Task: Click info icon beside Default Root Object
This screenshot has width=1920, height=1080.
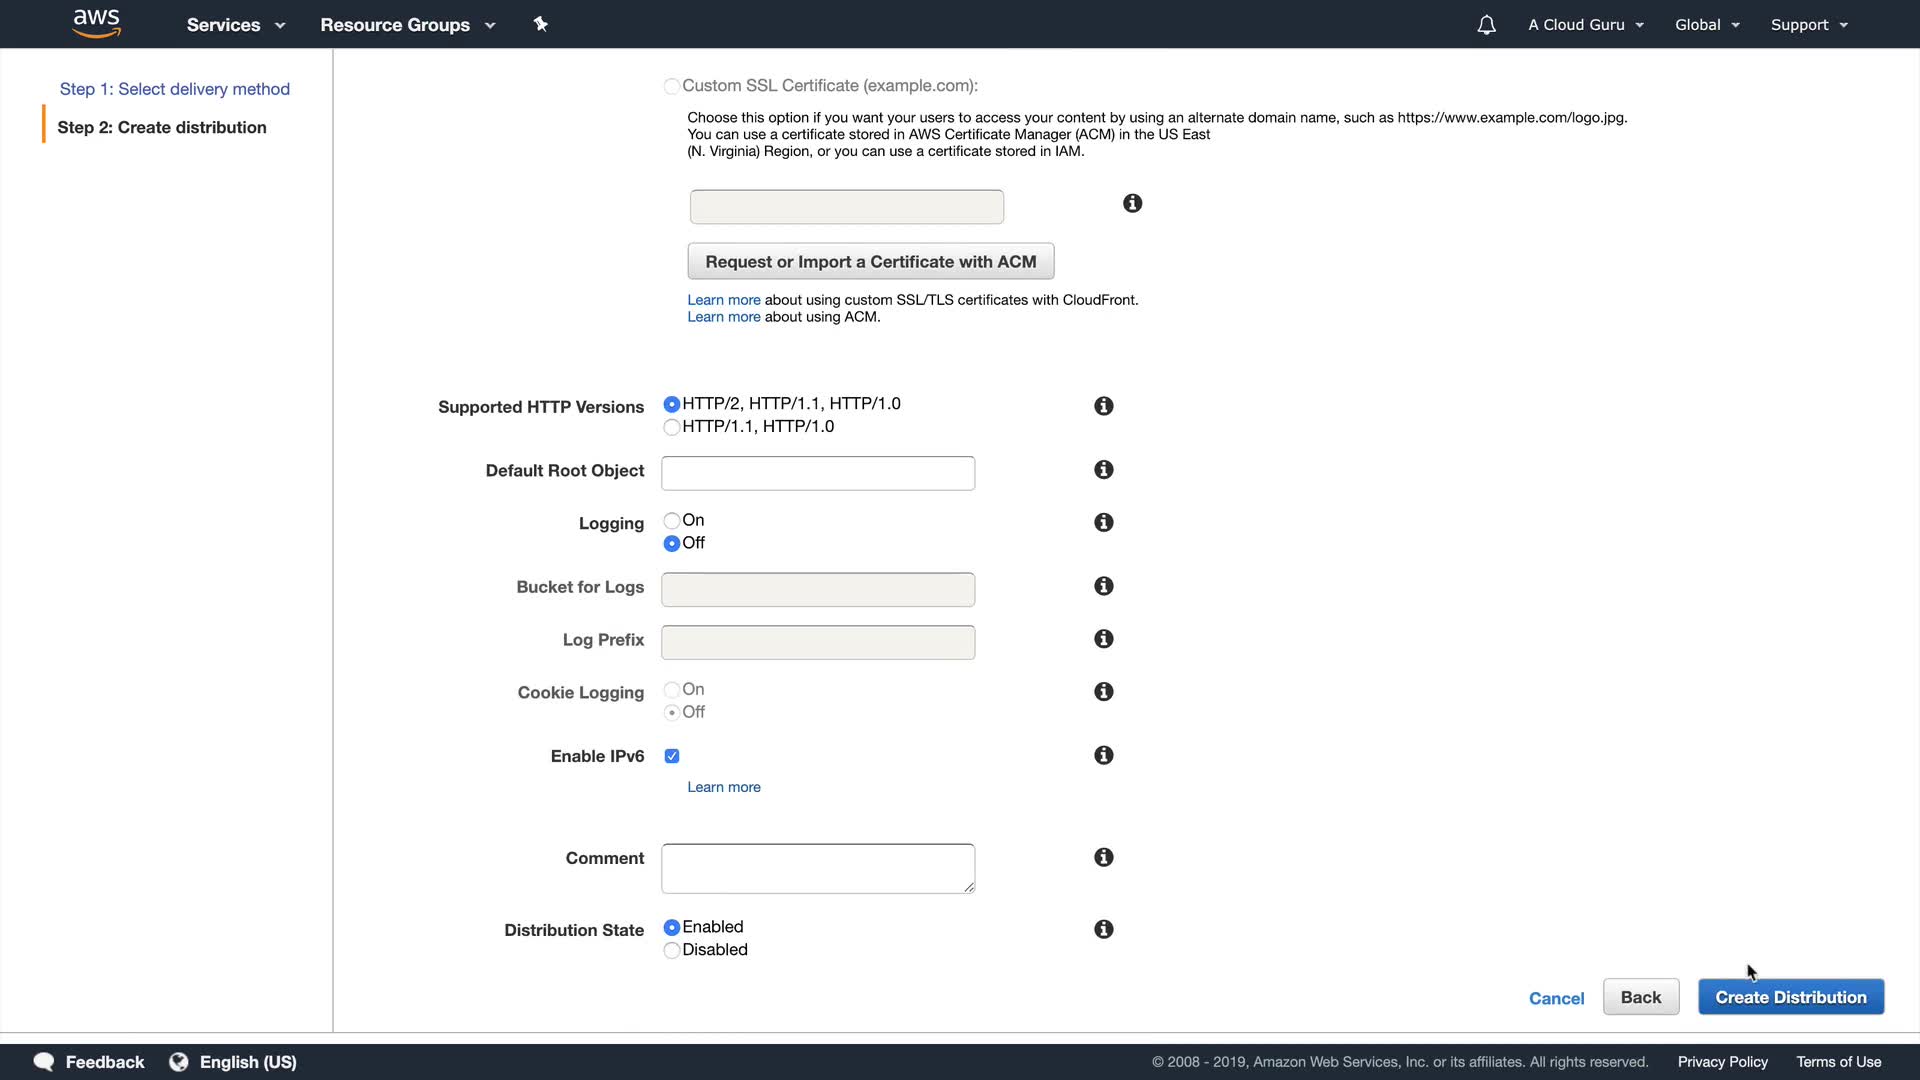Action: pos(1103,470)
